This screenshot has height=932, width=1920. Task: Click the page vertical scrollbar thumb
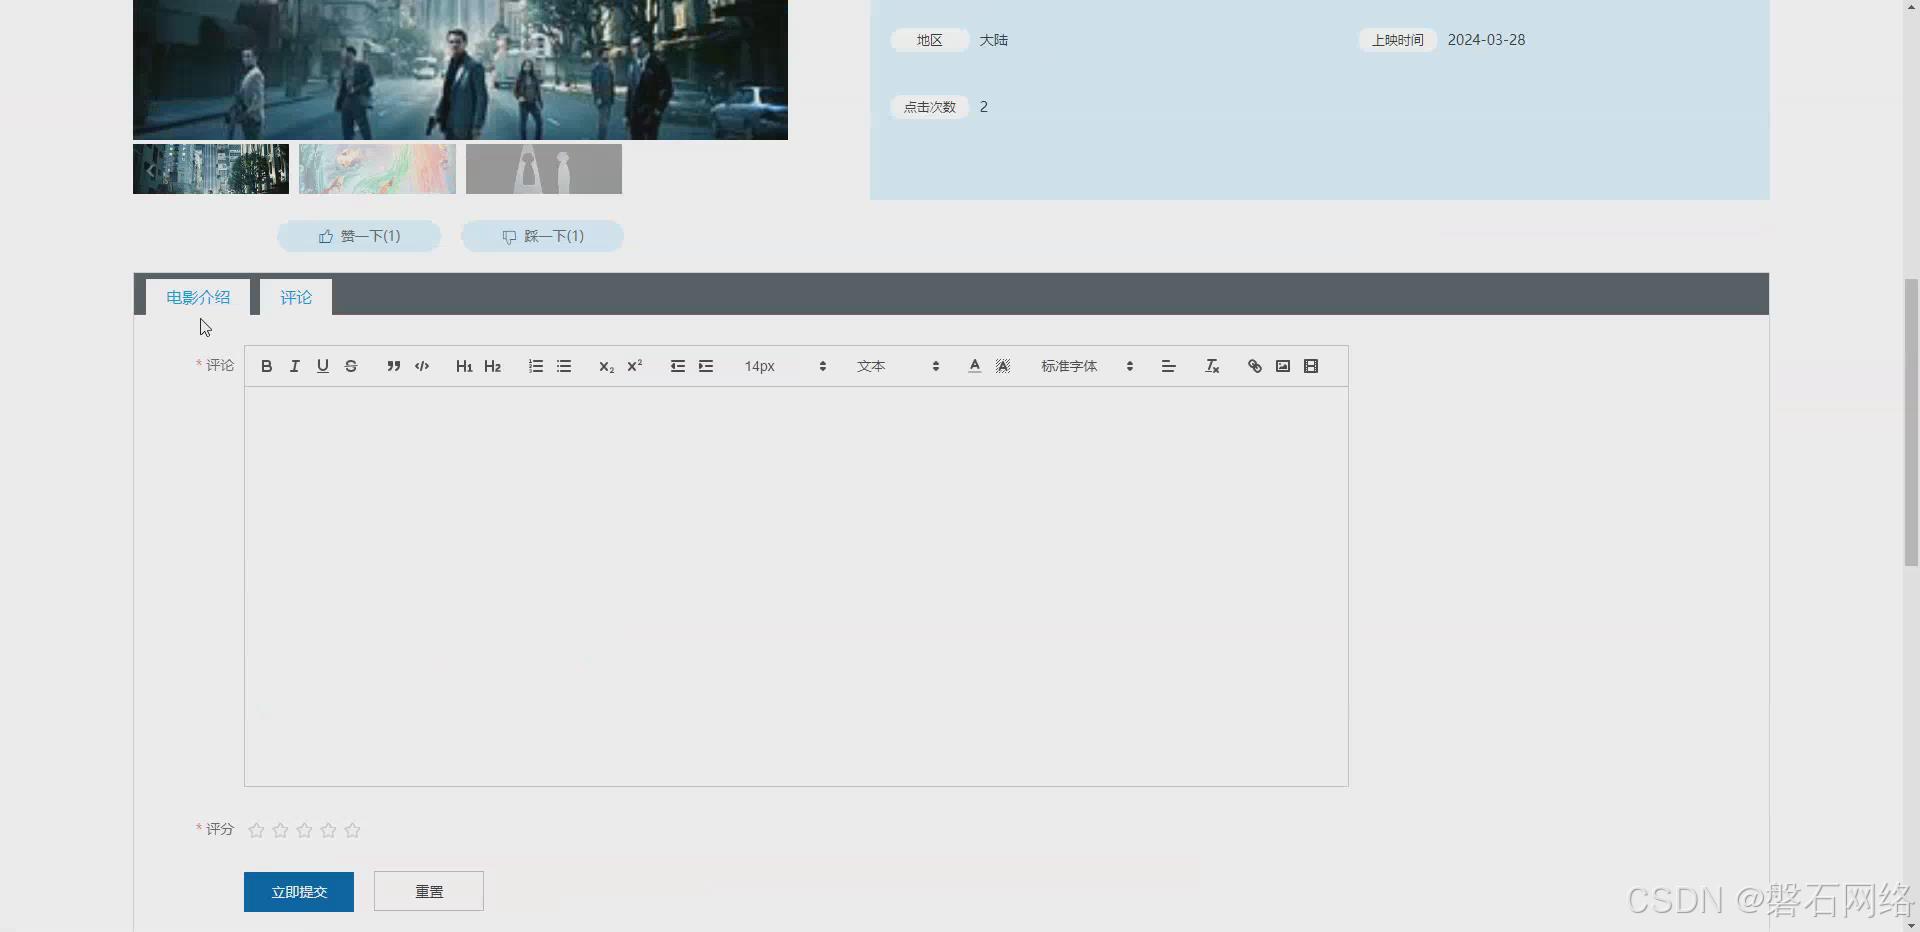[x=1911, y=422]
